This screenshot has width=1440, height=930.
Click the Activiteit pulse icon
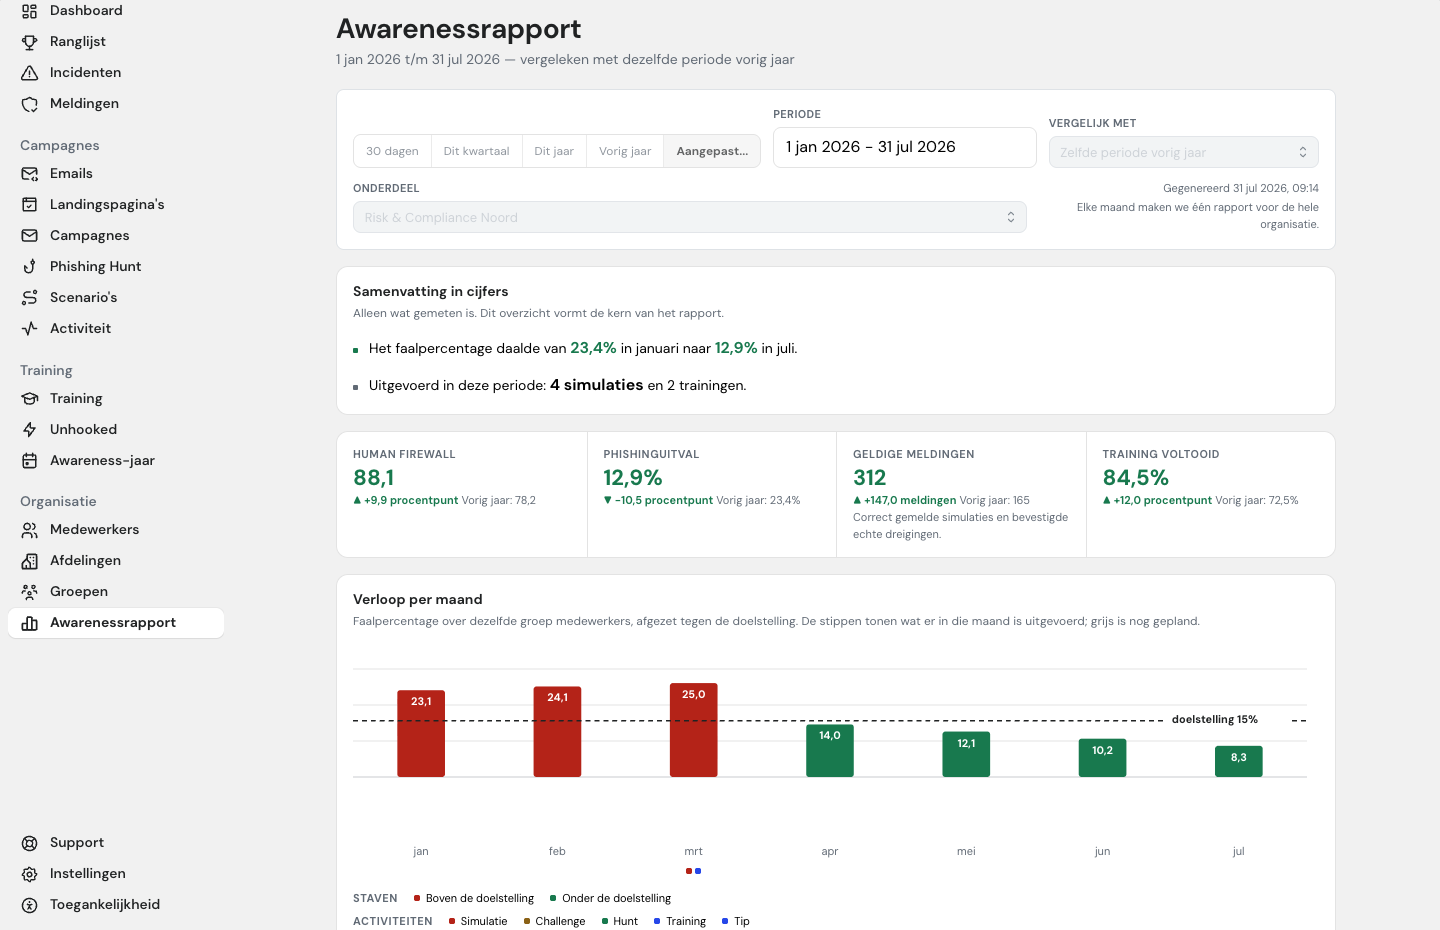pyautogui.click(x=30, y=329)
